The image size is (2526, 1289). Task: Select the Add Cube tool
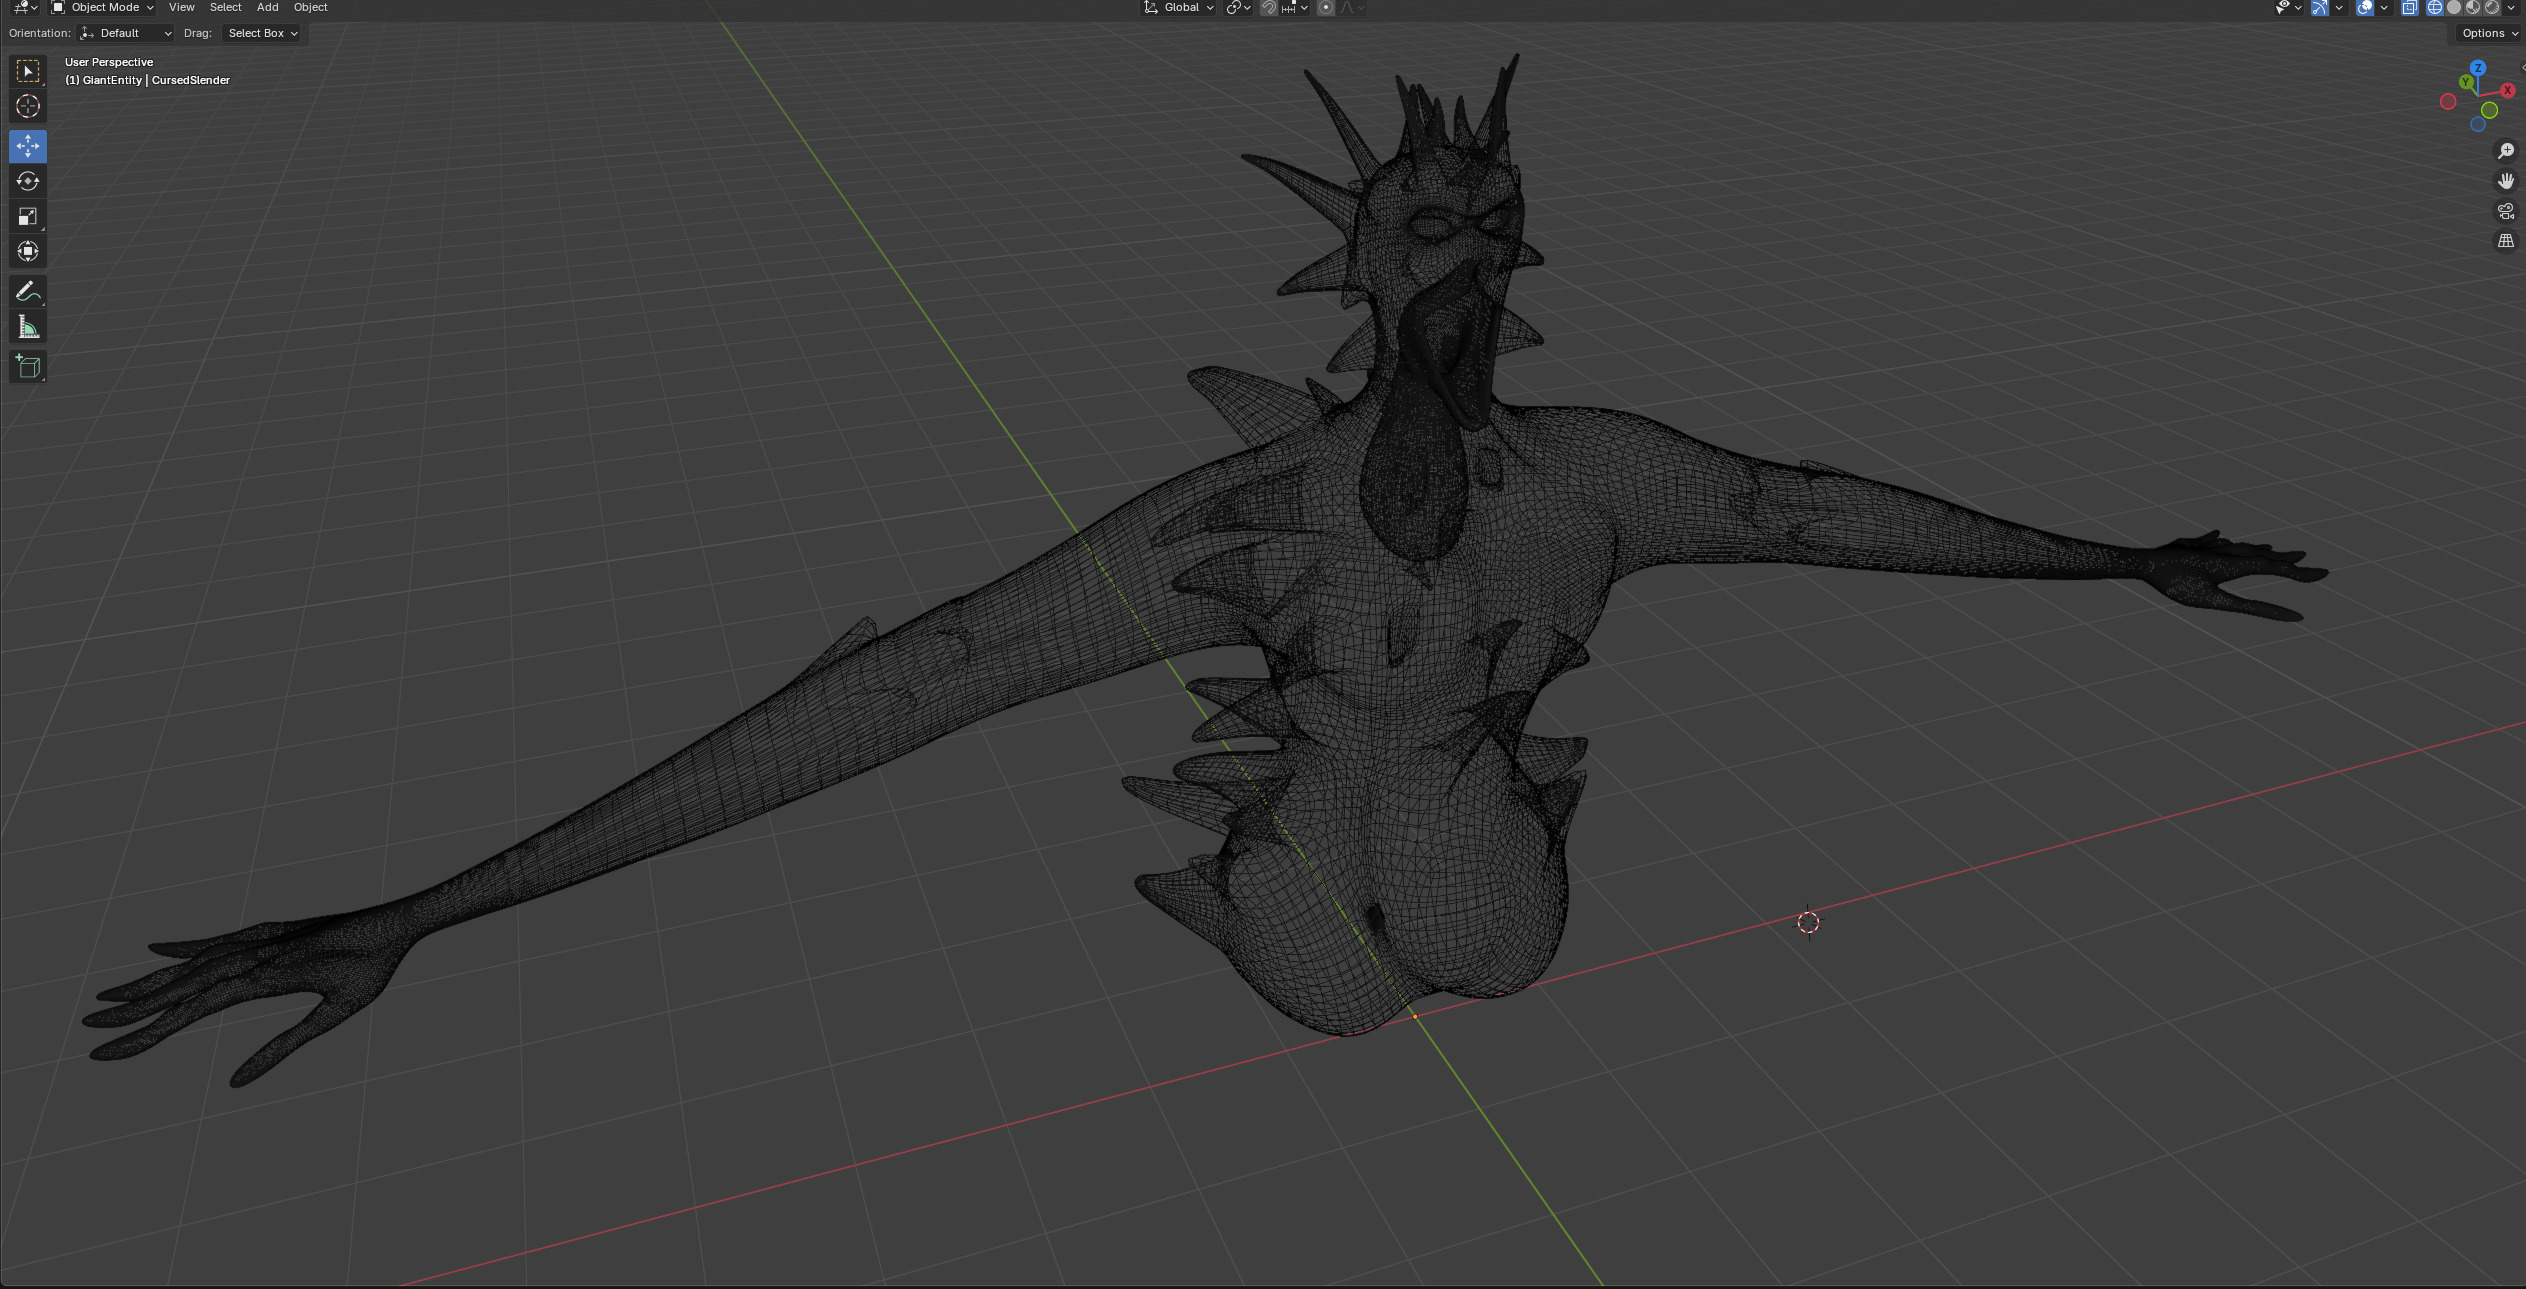28,366
